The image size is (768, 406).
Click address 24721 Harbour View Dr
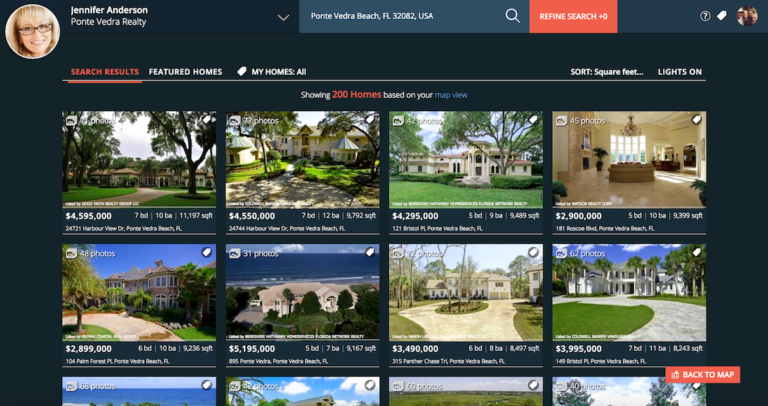coord(124,228)
